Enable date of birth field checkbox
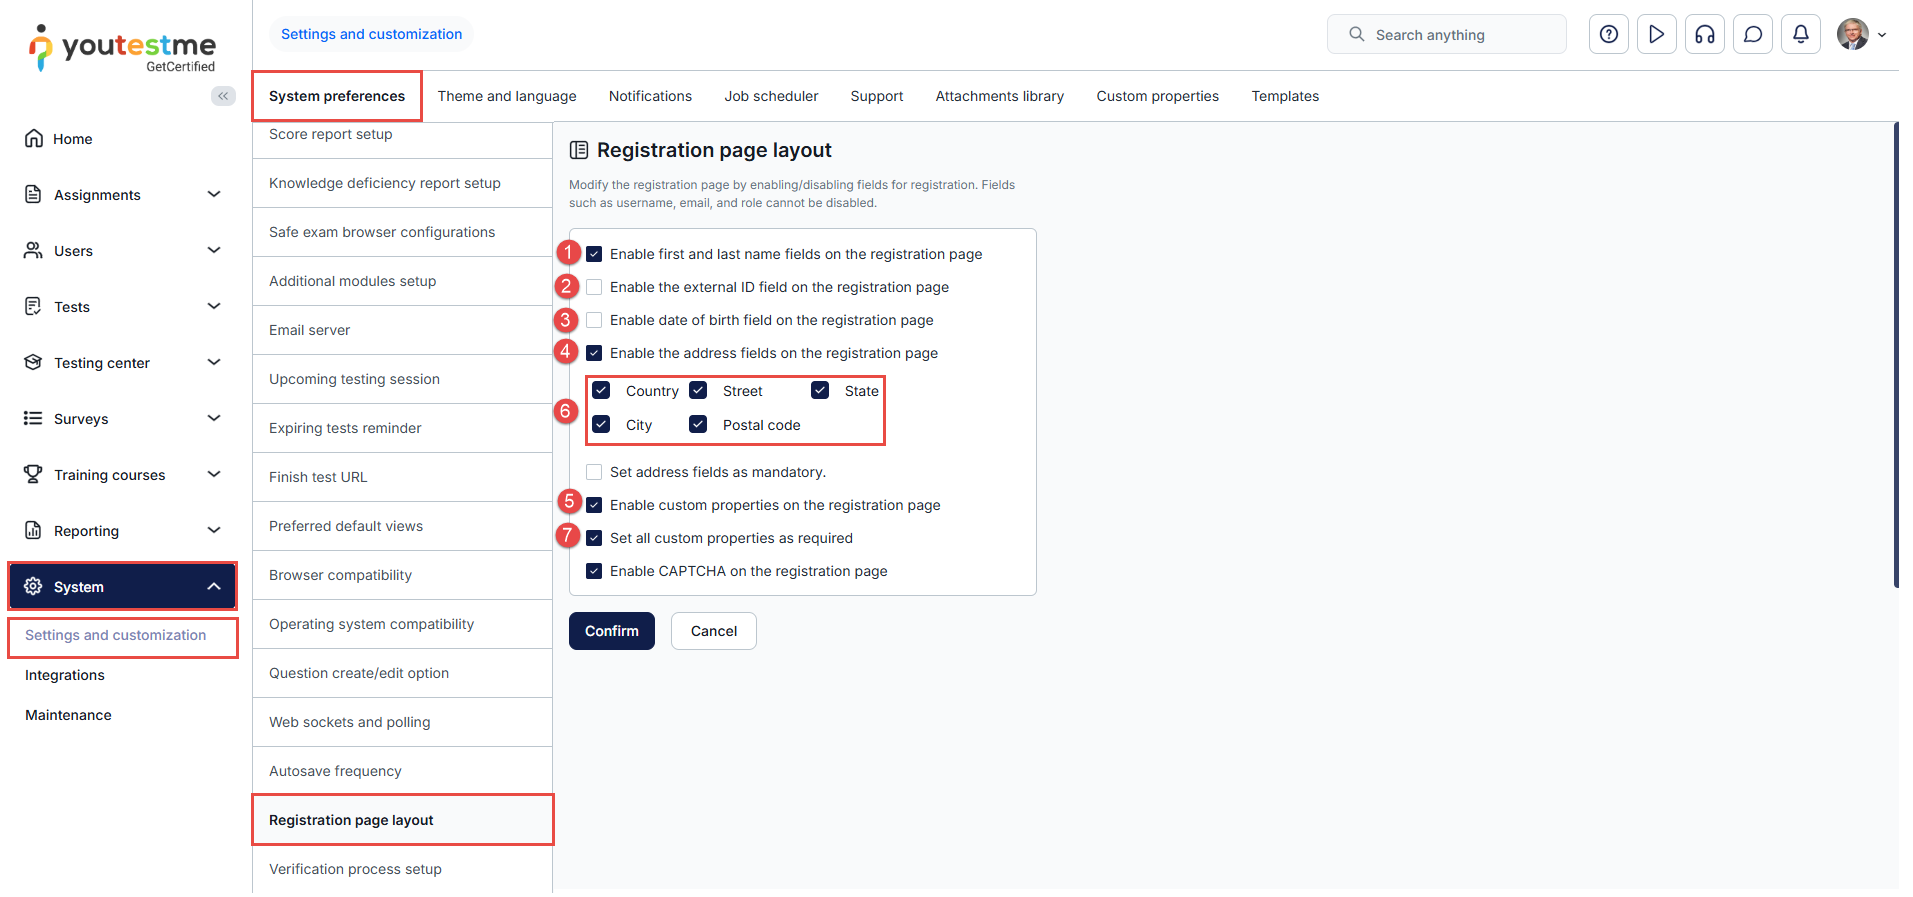This screenshot has width=1913, height=897. tap(594, 320)
